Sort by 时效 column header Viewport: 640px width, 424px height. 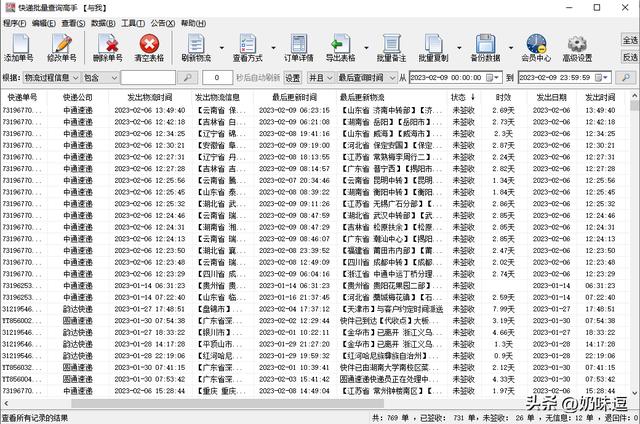coord(503,98)
